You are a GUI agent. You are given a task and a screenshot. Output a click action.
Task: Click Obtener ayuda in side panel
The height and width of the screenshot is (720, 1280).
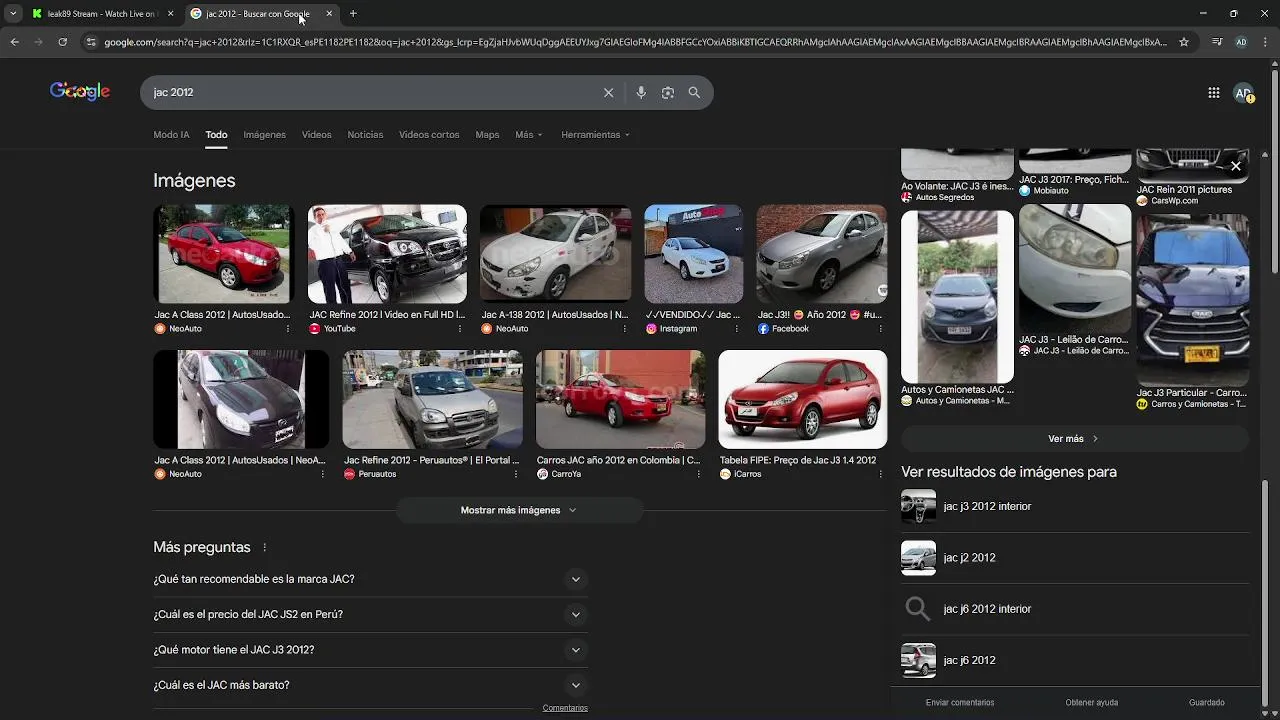coord(1092,703)
